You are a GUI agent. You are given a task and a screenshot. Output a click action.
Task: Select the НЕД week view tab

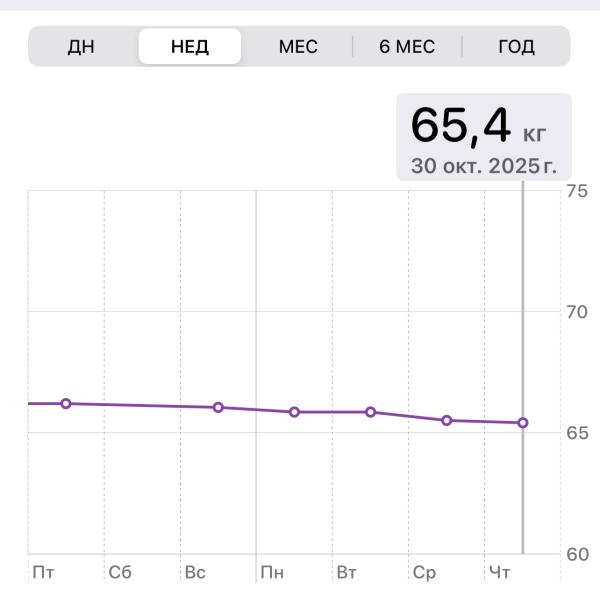point(190,47)
